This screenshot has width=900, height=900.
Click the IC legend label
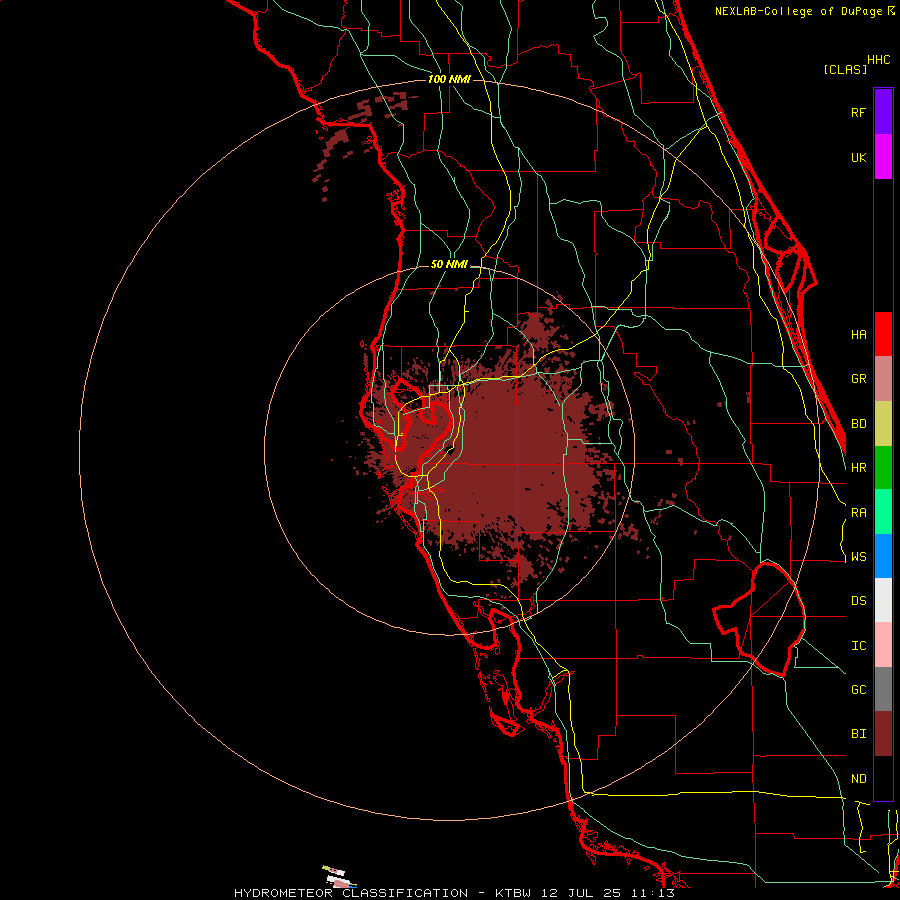coord(858,646)
